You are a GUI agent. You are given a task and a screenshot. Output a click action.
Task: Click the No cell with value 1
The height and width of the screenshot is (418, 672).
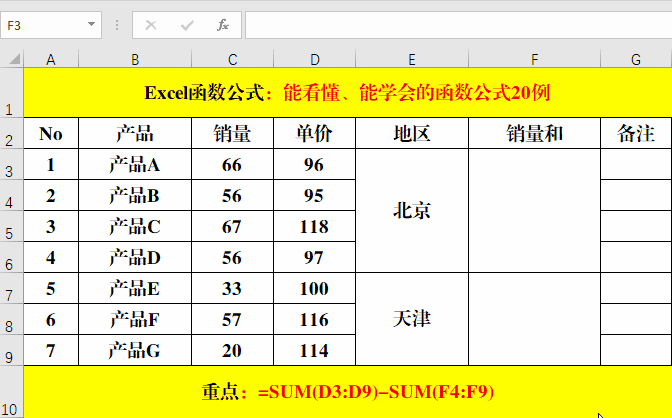[x=51, y=164]
